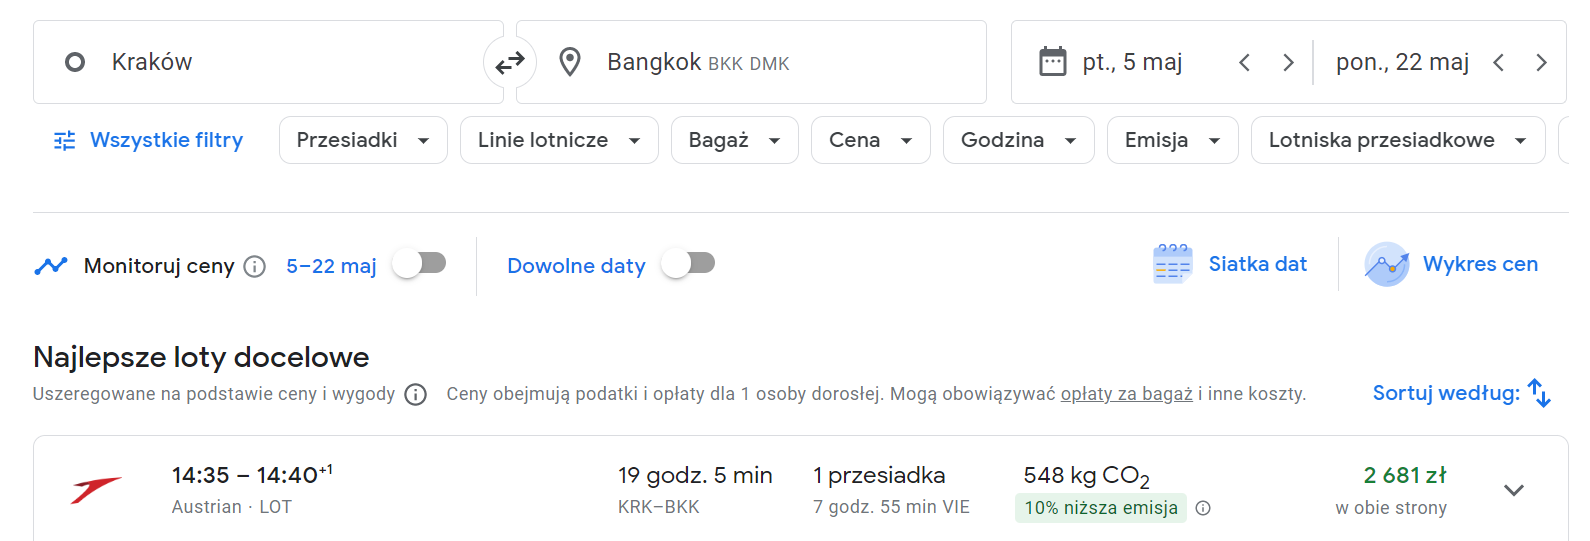Click the 10% niższa emisja badge

(x=1101, y=508)
